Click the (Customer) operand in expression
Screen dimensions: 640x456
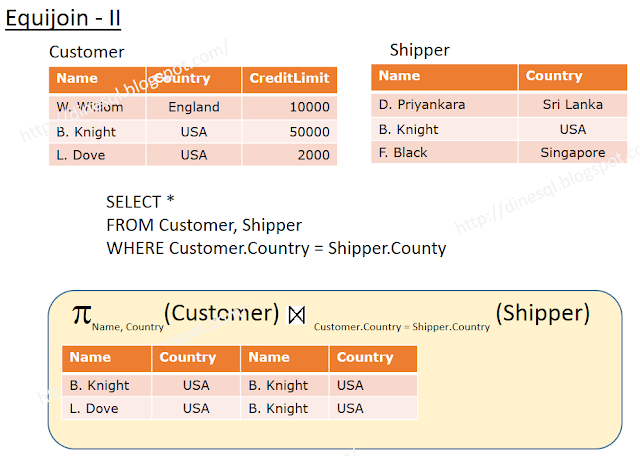click(220, 313)
